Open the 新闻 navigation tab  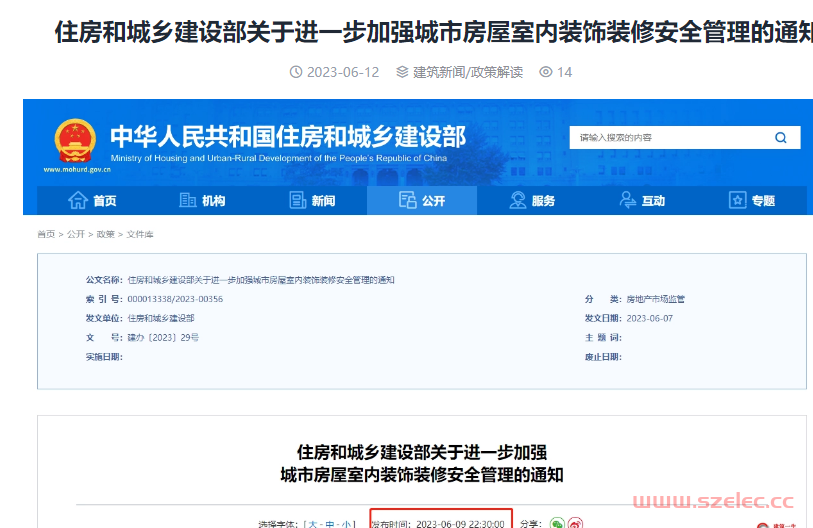click(312, 200)
